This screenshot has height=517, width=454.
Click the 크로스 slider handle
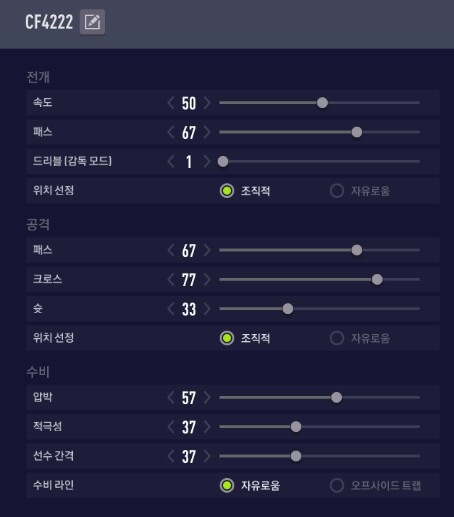[377, 279]
